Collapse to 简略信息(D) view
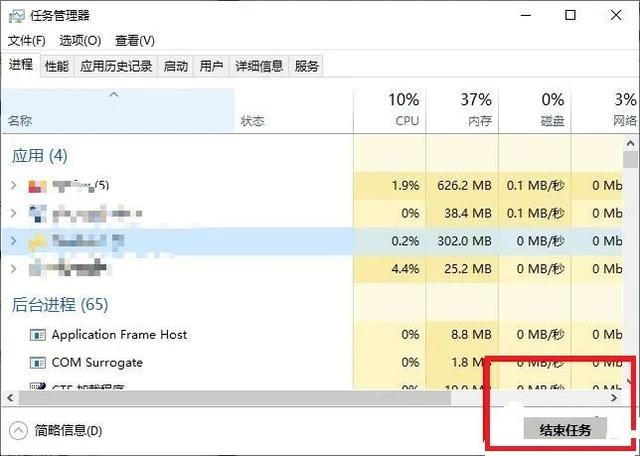Image resolution: width=640 pixels, height=456 pixels. [x=56, y=430]
